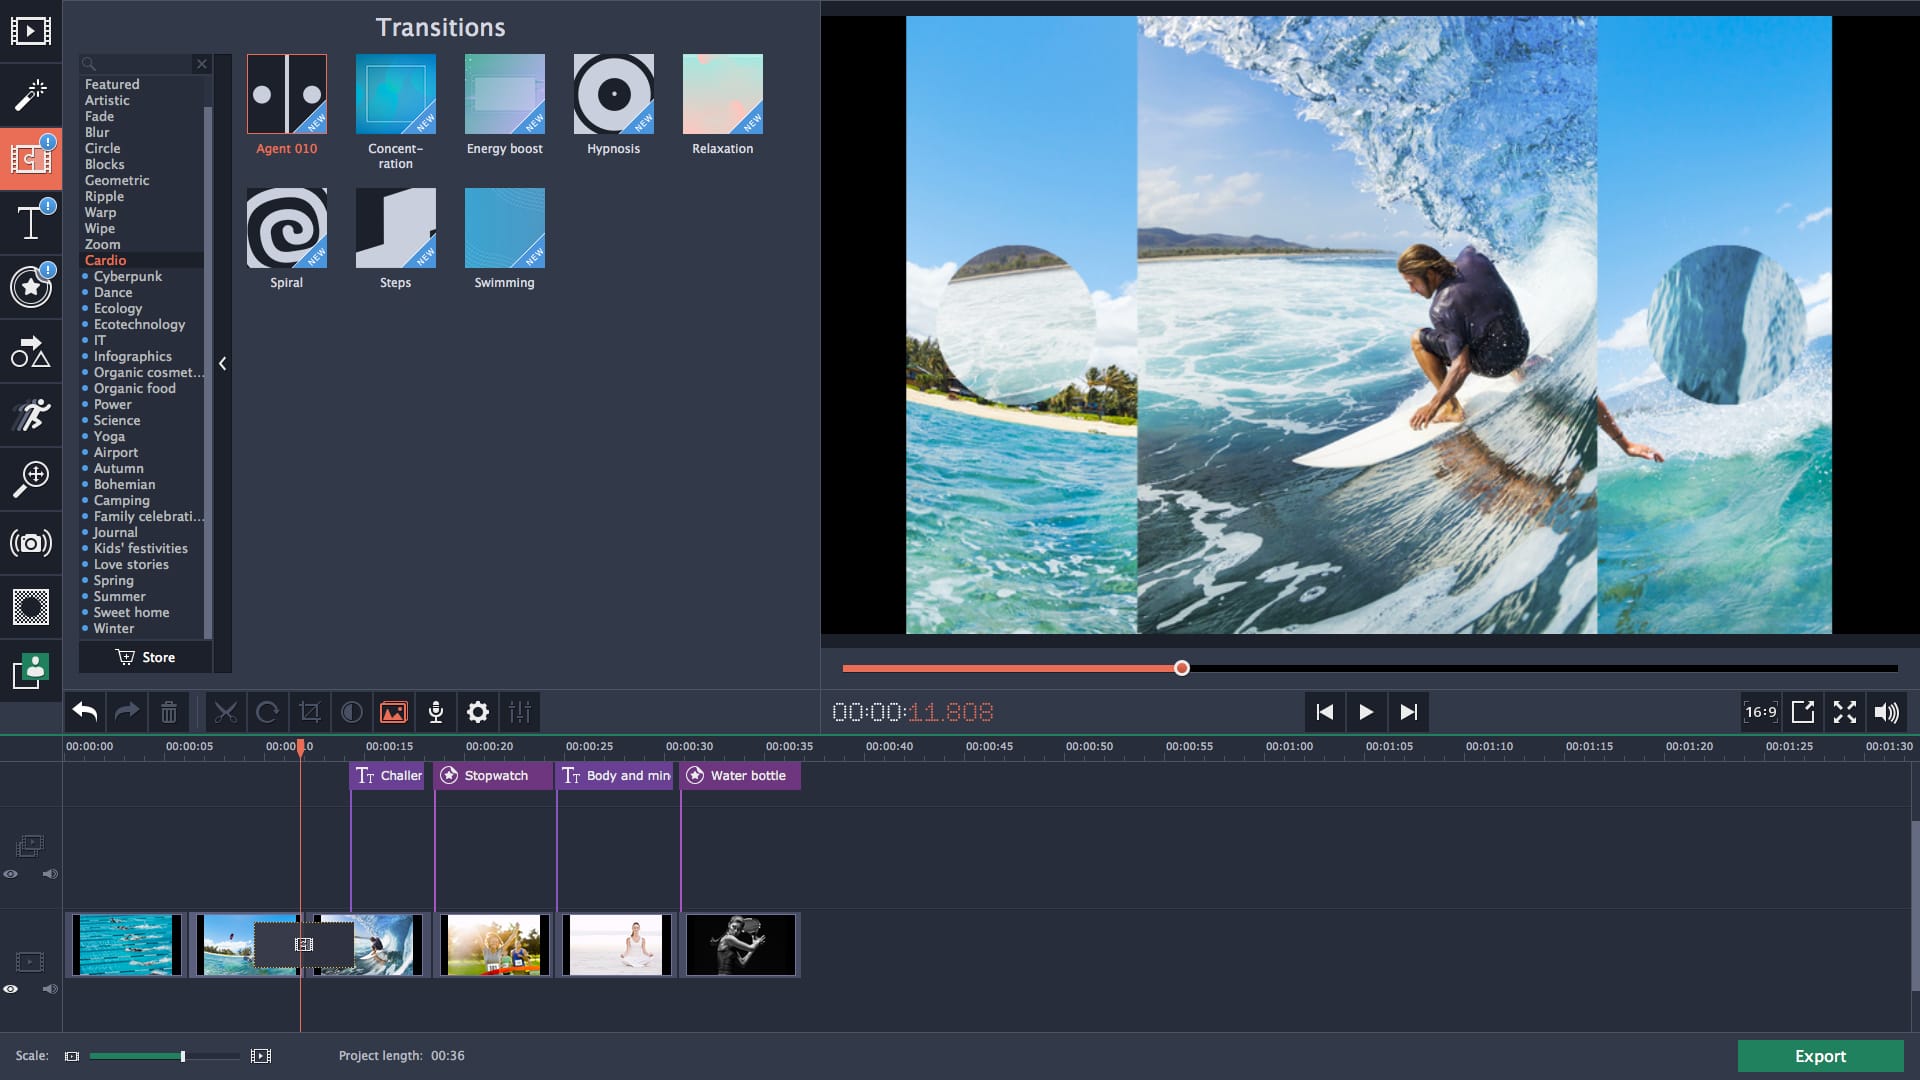Image resolution: width=1920 pixels, height=1080 pixels.
Task: Drag the timeline scale slider right
Action: tap(182, 1055)
